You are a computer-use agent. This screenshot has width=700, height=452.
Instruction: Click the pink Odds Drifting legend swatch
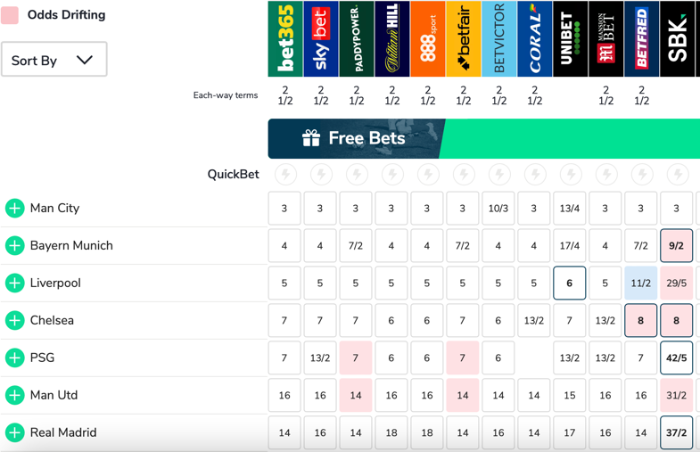coord(9,15)
